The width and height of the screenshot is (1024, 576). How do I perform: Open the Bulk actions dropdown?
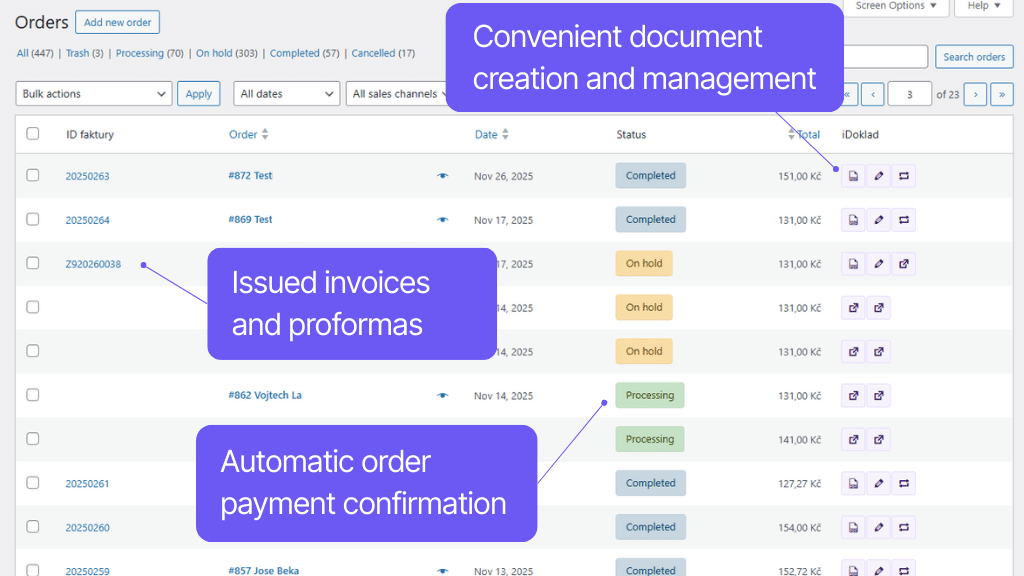click(93, 93)
